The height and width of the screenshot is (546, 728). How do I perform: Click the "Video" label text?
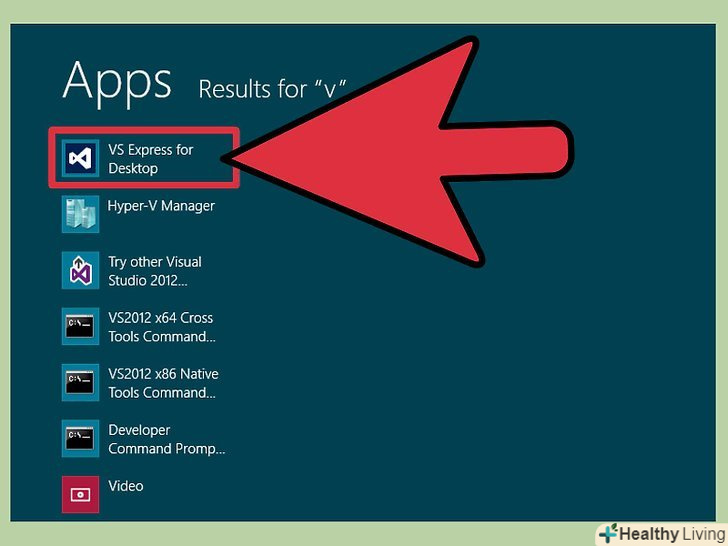[126, 486]
